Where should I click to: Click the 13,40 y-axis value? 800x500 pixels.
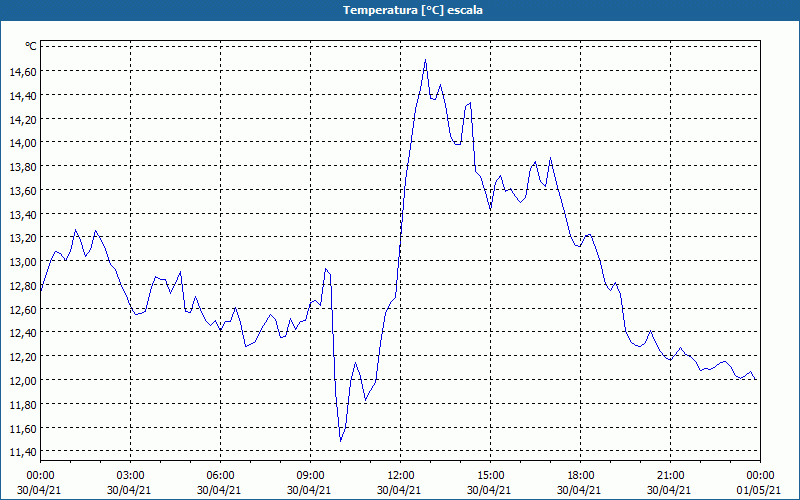click(23, 214)
